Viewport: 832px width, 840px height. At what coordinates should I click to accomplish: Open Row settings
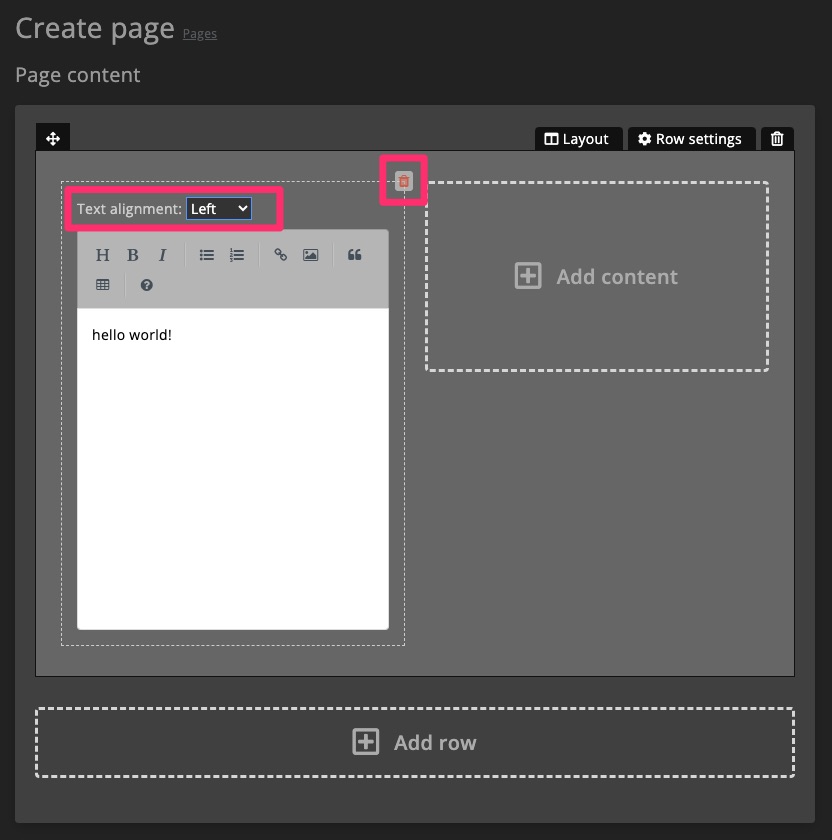[x=691, y=139]
